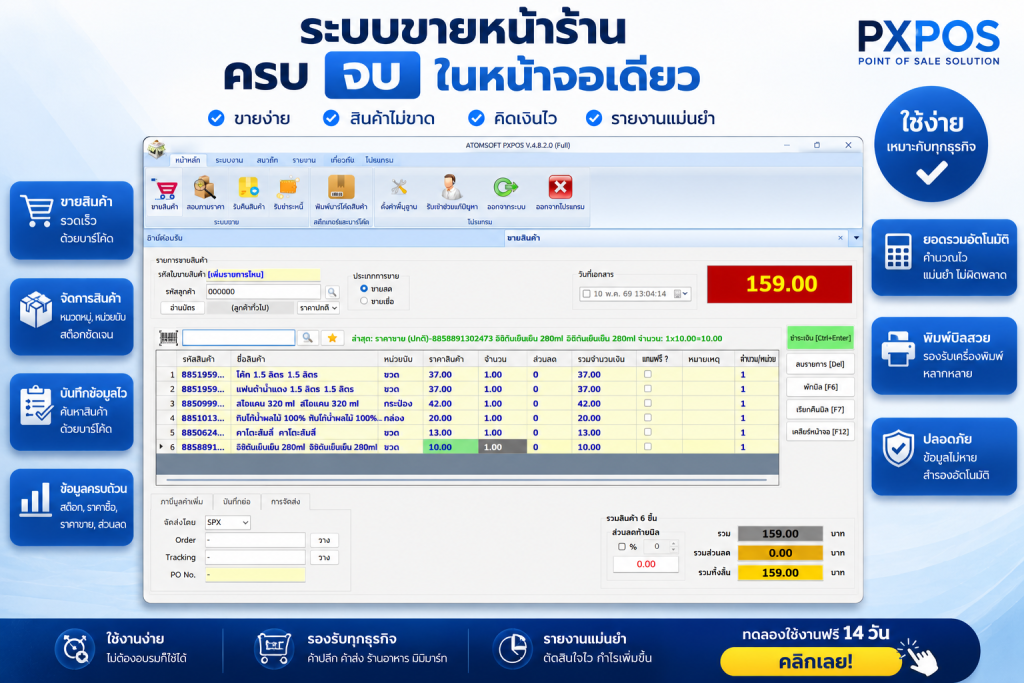Click the เคลียร์หน้าจอ [F12] button
This screenshot has width=1024, height=683.
point(820,432)
